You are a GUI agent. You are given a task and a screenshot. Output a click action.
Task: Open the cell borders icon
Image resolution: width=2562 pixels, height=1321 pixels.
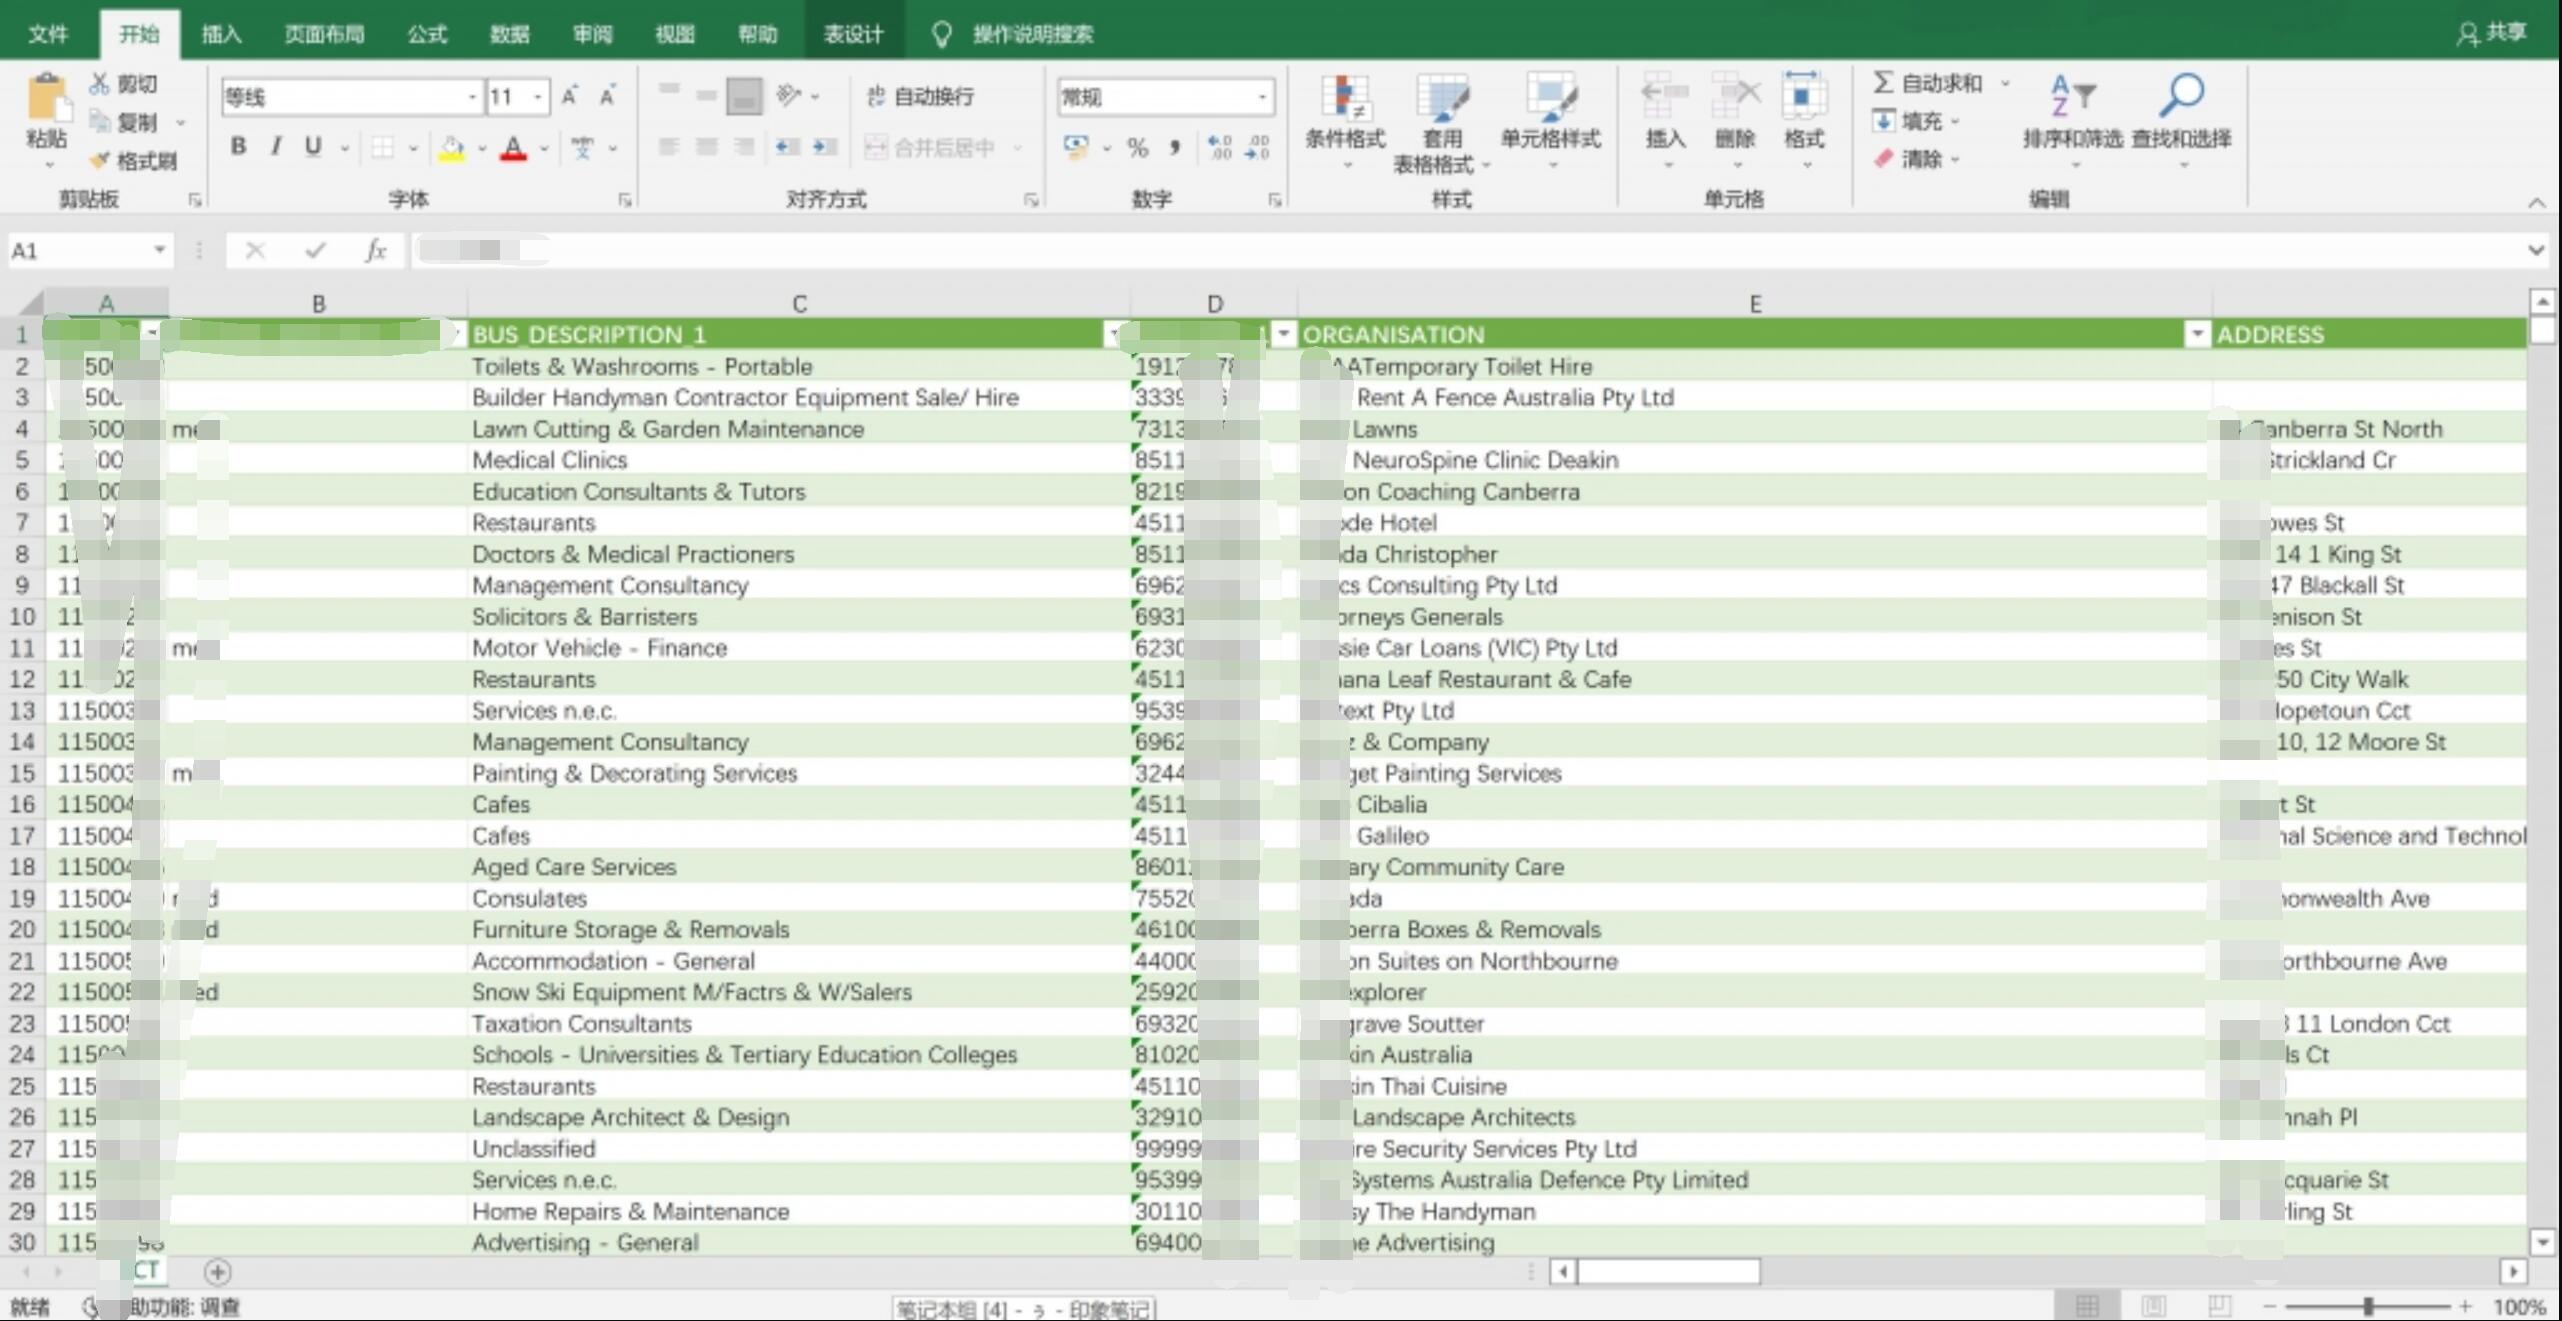[x=382, y=148]
